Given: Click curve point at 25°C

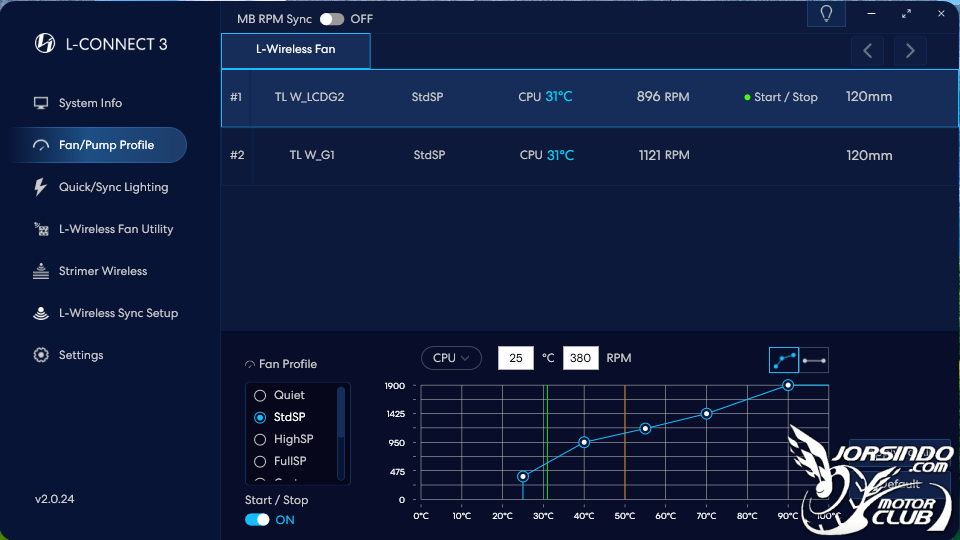Looking at the screenshot, I should pos(523,476).
